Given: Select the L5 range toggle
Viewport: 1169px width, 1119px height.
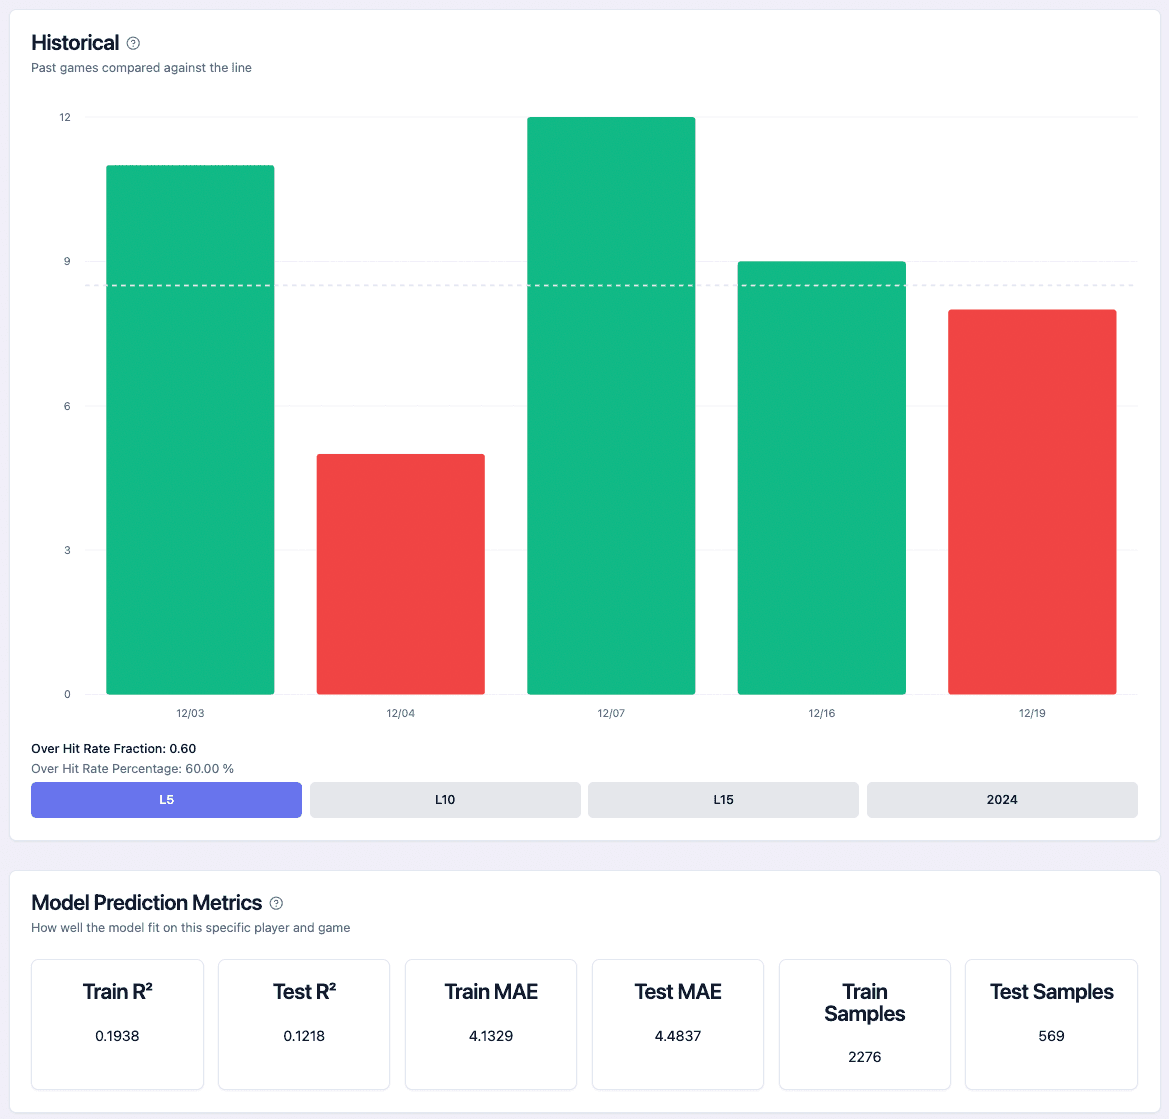Looking at the screenshot, I should [x=166, y=800].
